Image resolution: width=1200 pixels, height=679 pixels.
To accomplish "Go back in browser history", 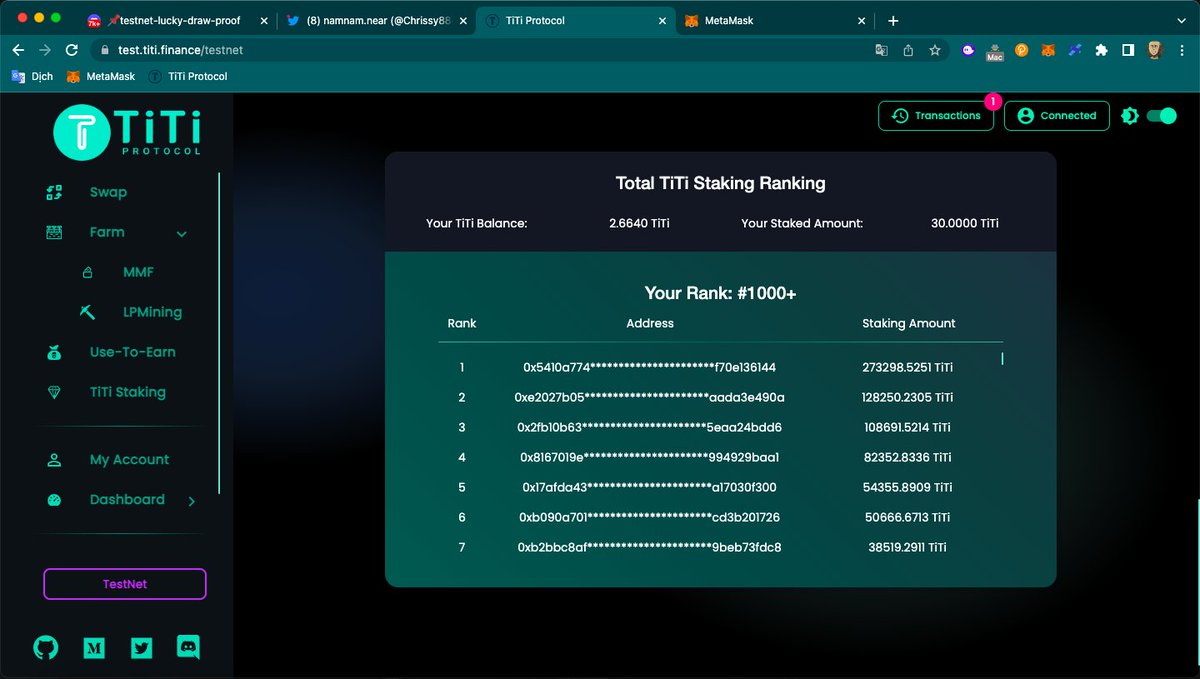I will (18, 50).
